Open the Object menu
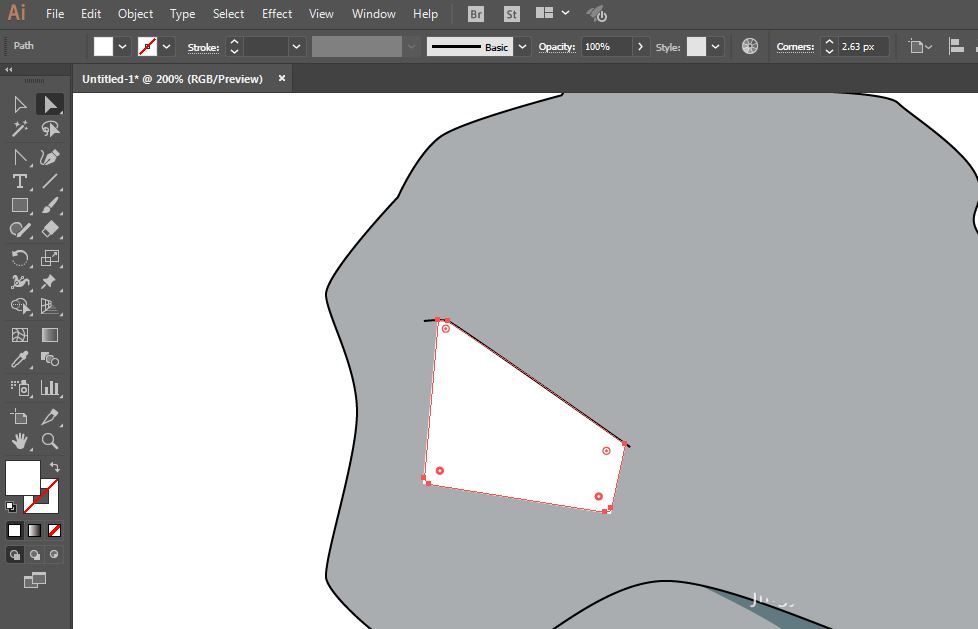Screen dimensions: 978x629 coord(135,14)
